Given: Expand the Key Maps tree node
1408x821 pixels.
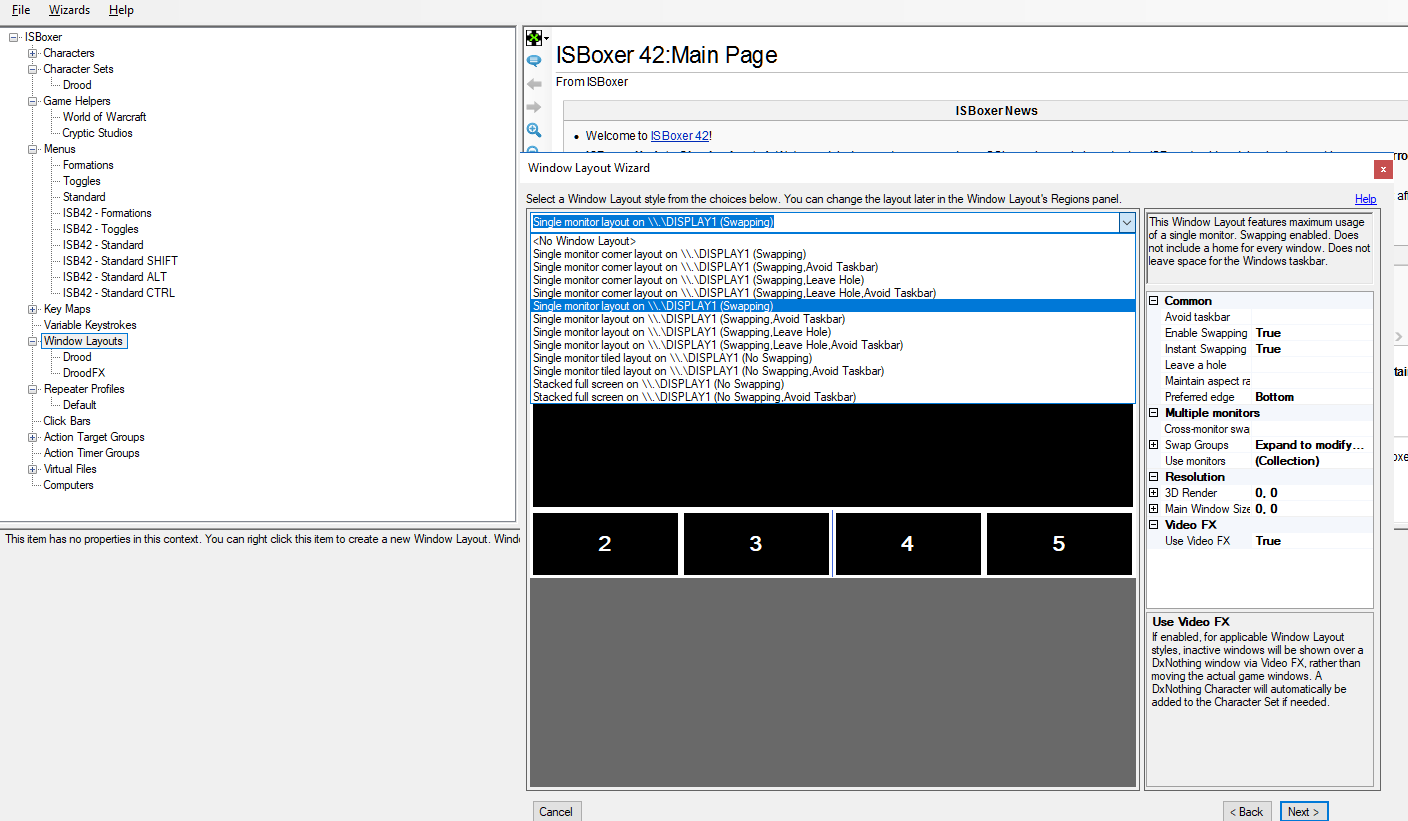Looking at the screenshot, I should [33, 309].
